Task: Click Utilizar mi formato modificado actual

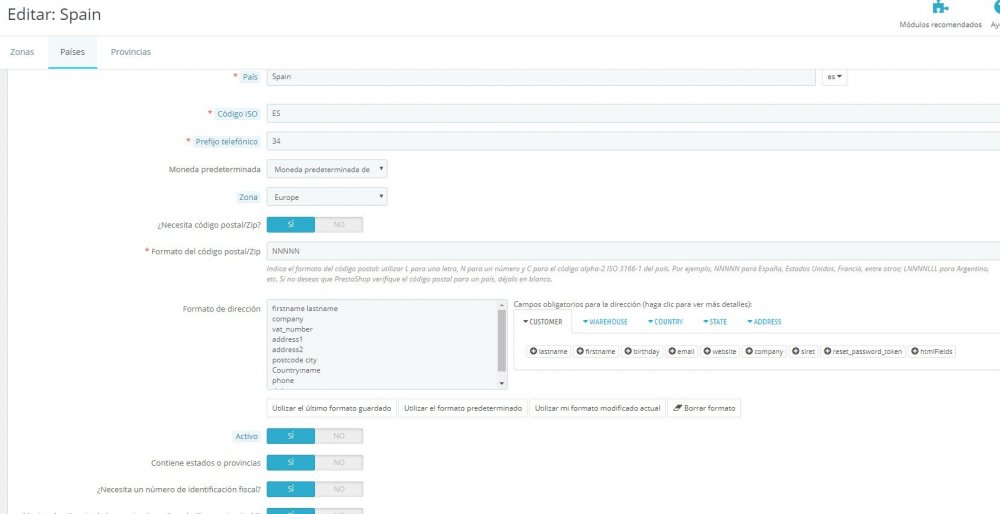Action: click(598, 408)
